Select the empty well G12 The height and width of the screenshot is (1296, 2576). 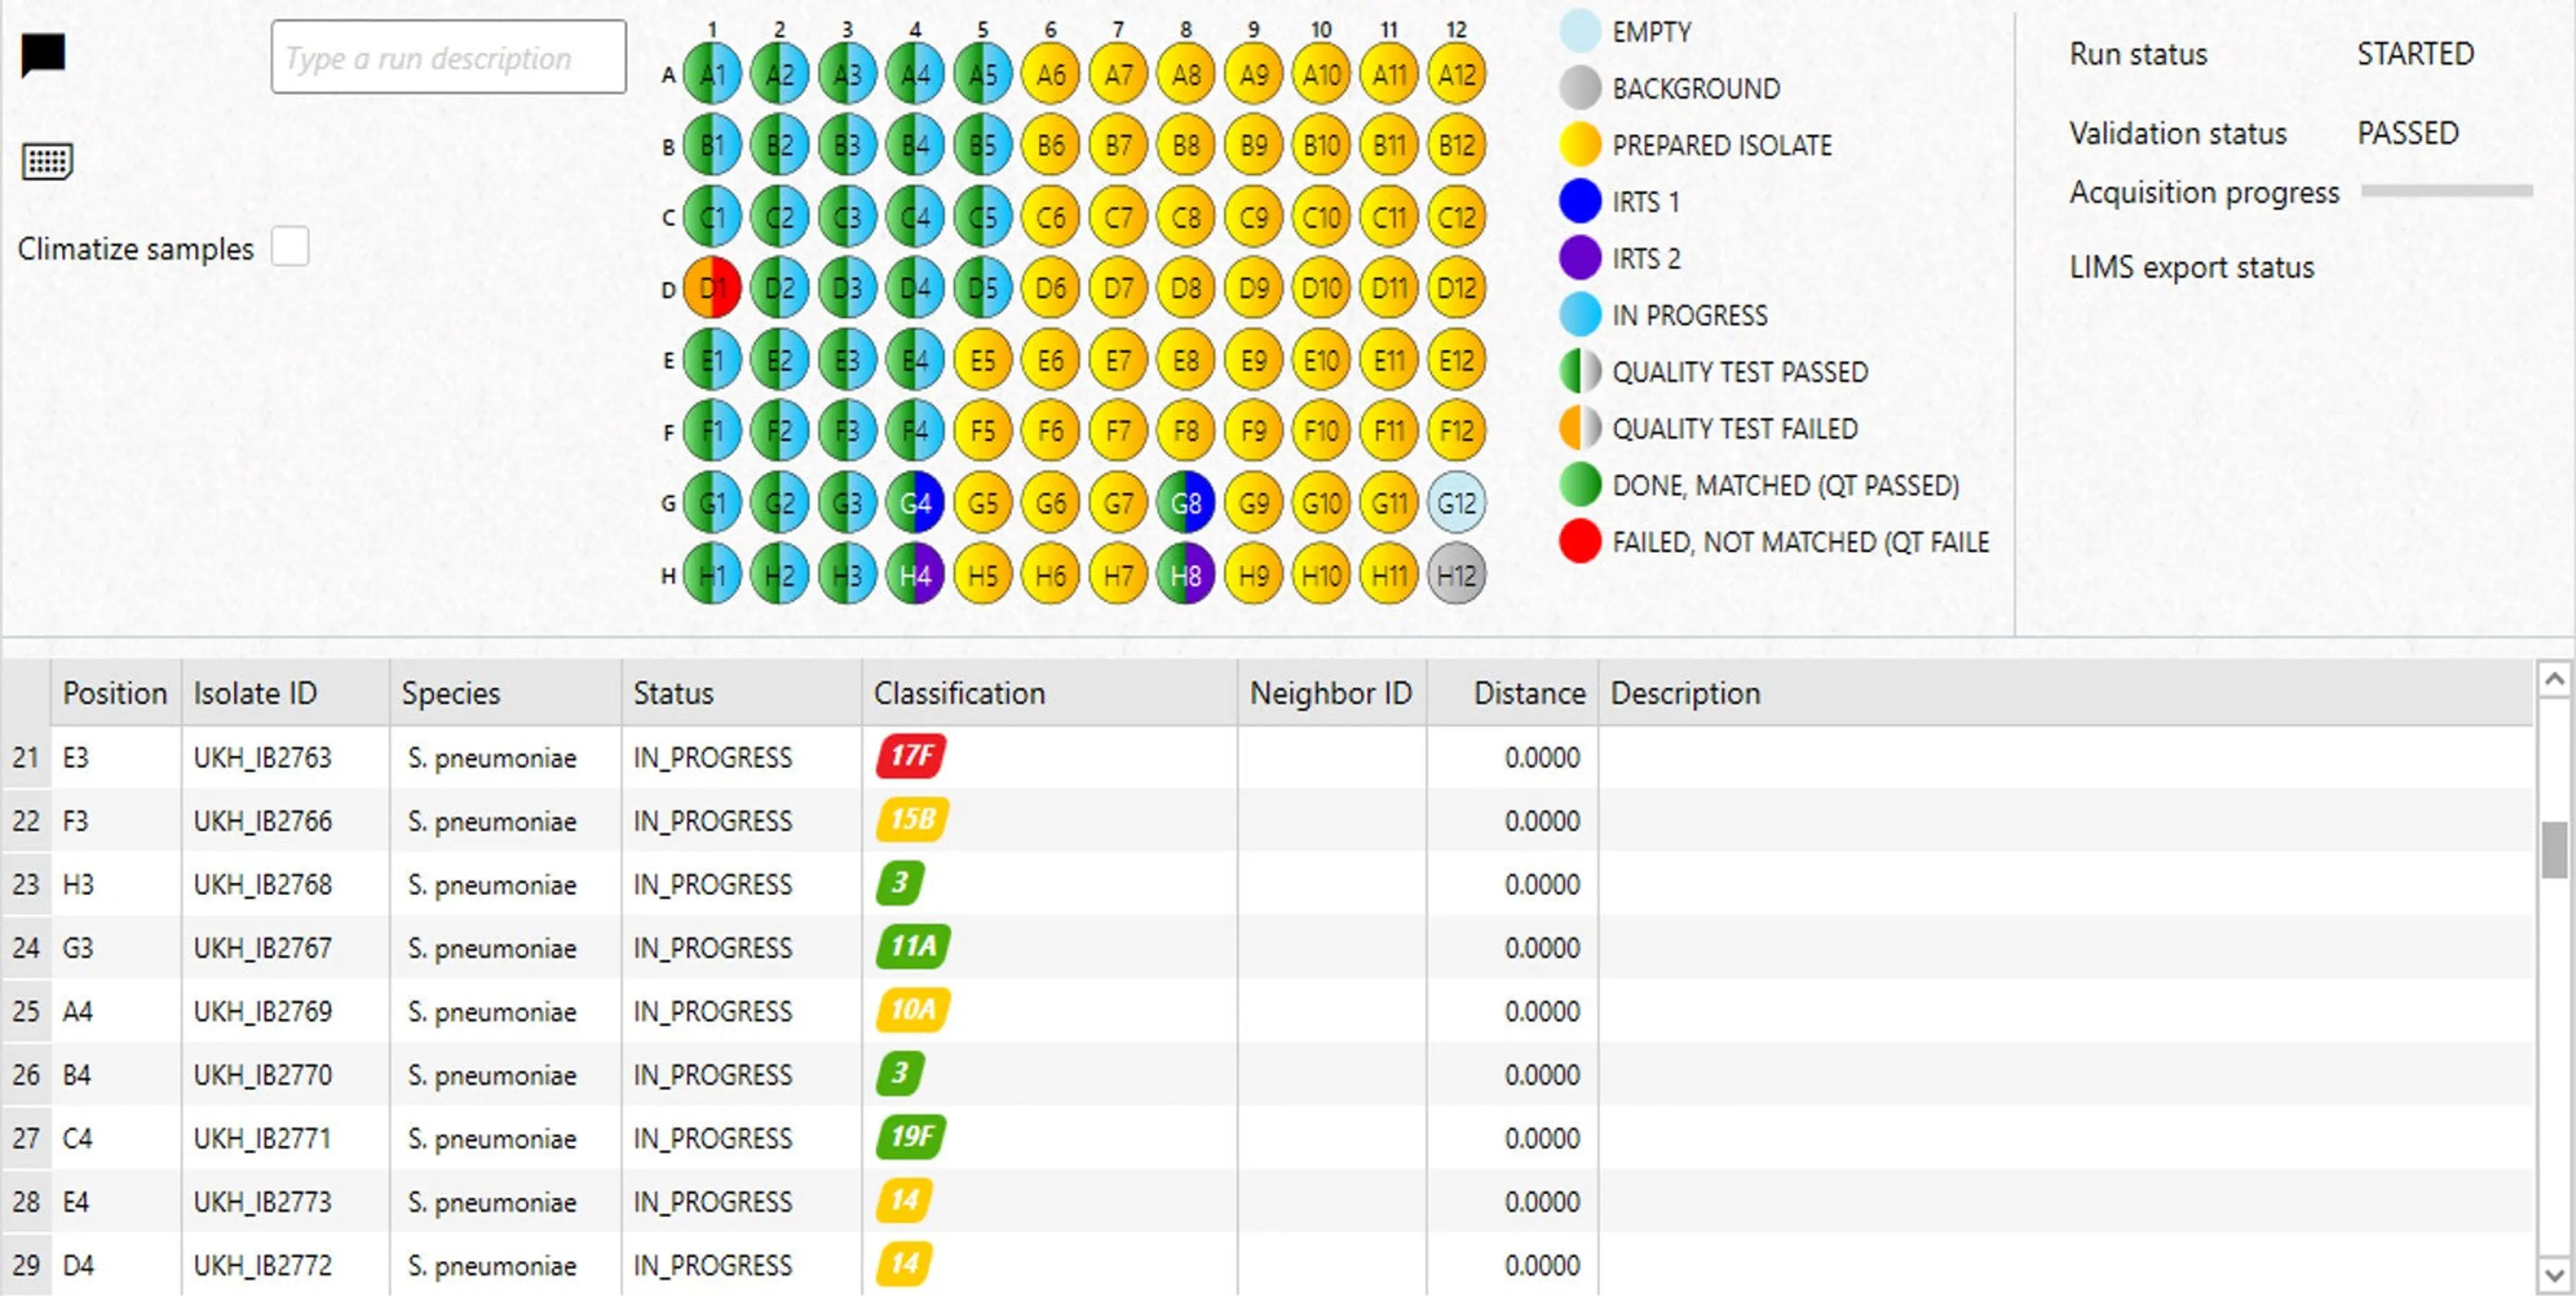(x=1456, y=502)
